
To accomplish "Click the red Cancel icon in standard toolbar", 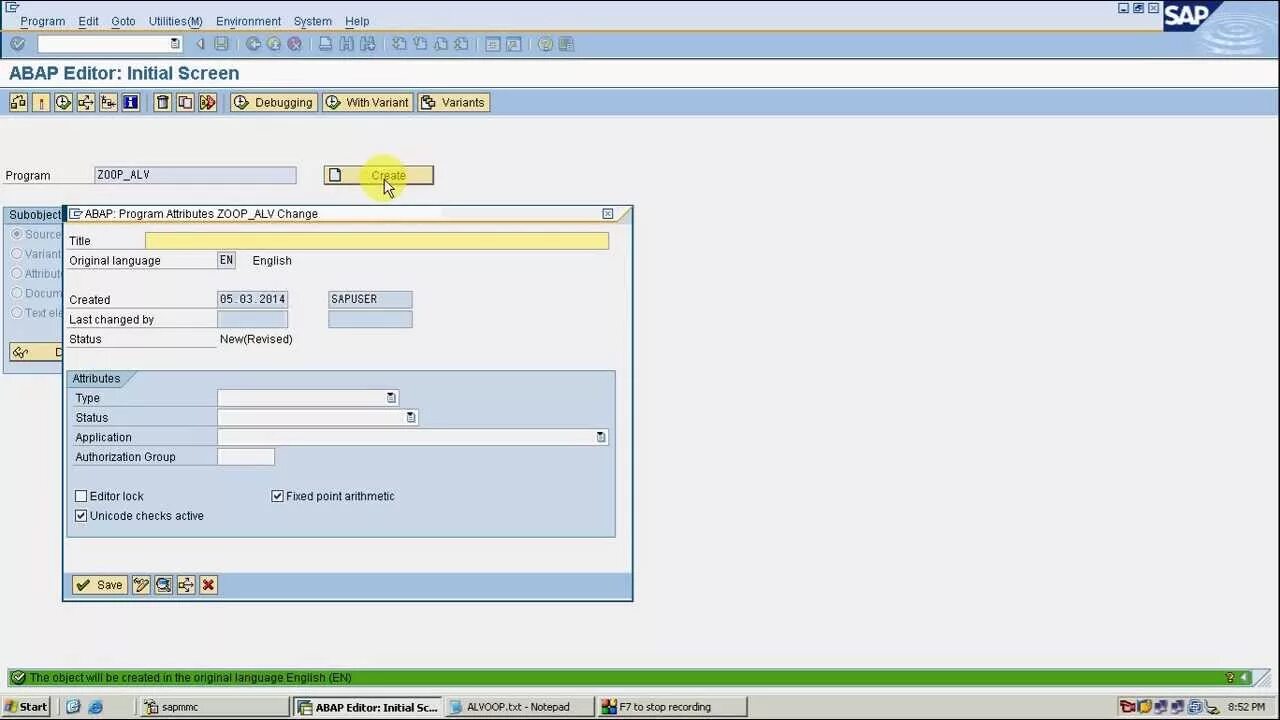I will pos(295,44).
